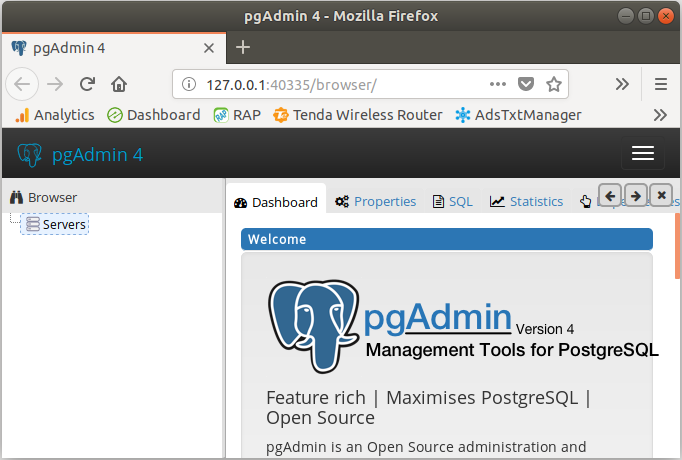Click the pgAdmin 4 elephant logo in header
The image size is (682, 460).
[x=30, y=155]
